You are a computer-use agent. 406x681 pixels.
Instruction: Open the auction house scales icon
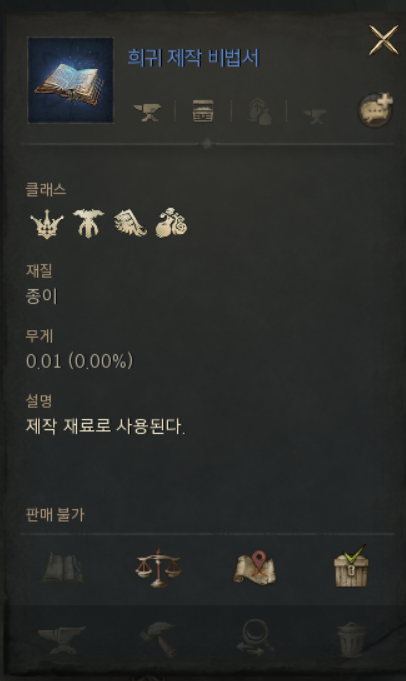158,568
